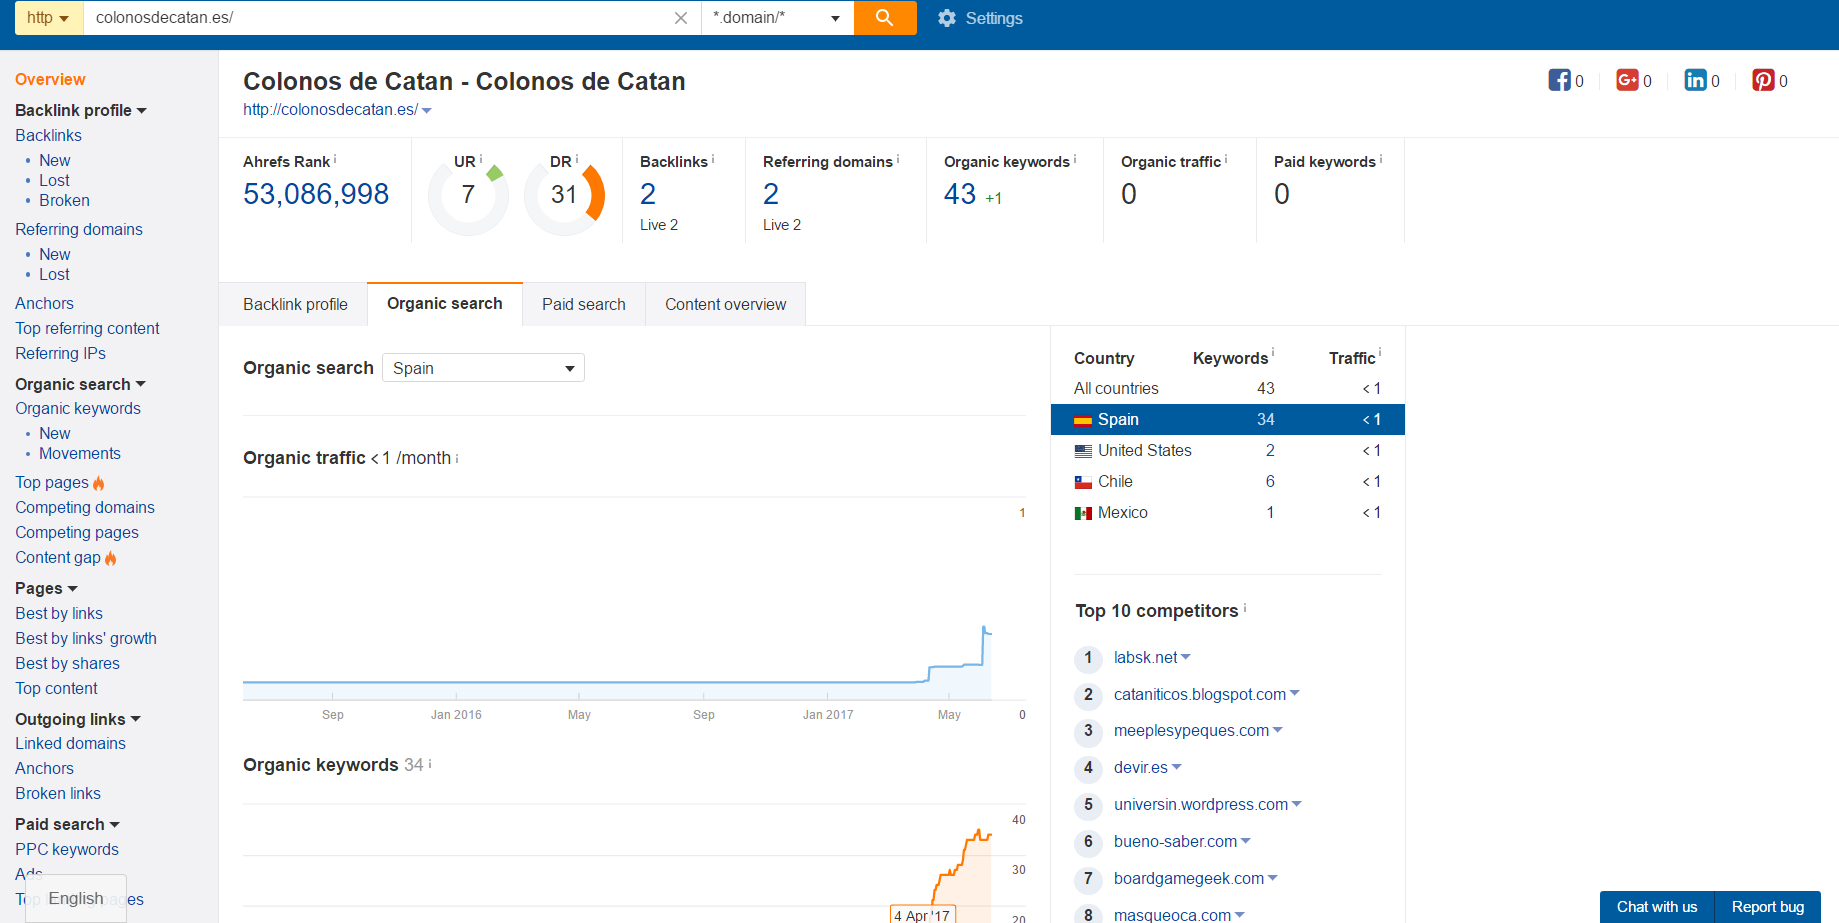
Task: Click info icon beside Top 10 competitors
Action: 1245,608
